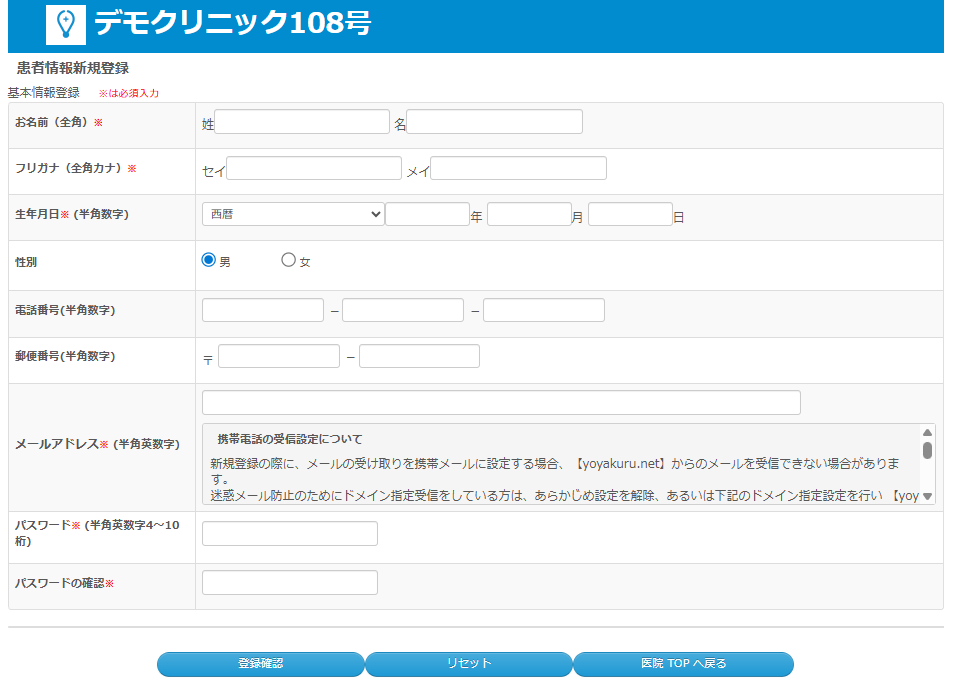Focus the first phone number box

263,310
